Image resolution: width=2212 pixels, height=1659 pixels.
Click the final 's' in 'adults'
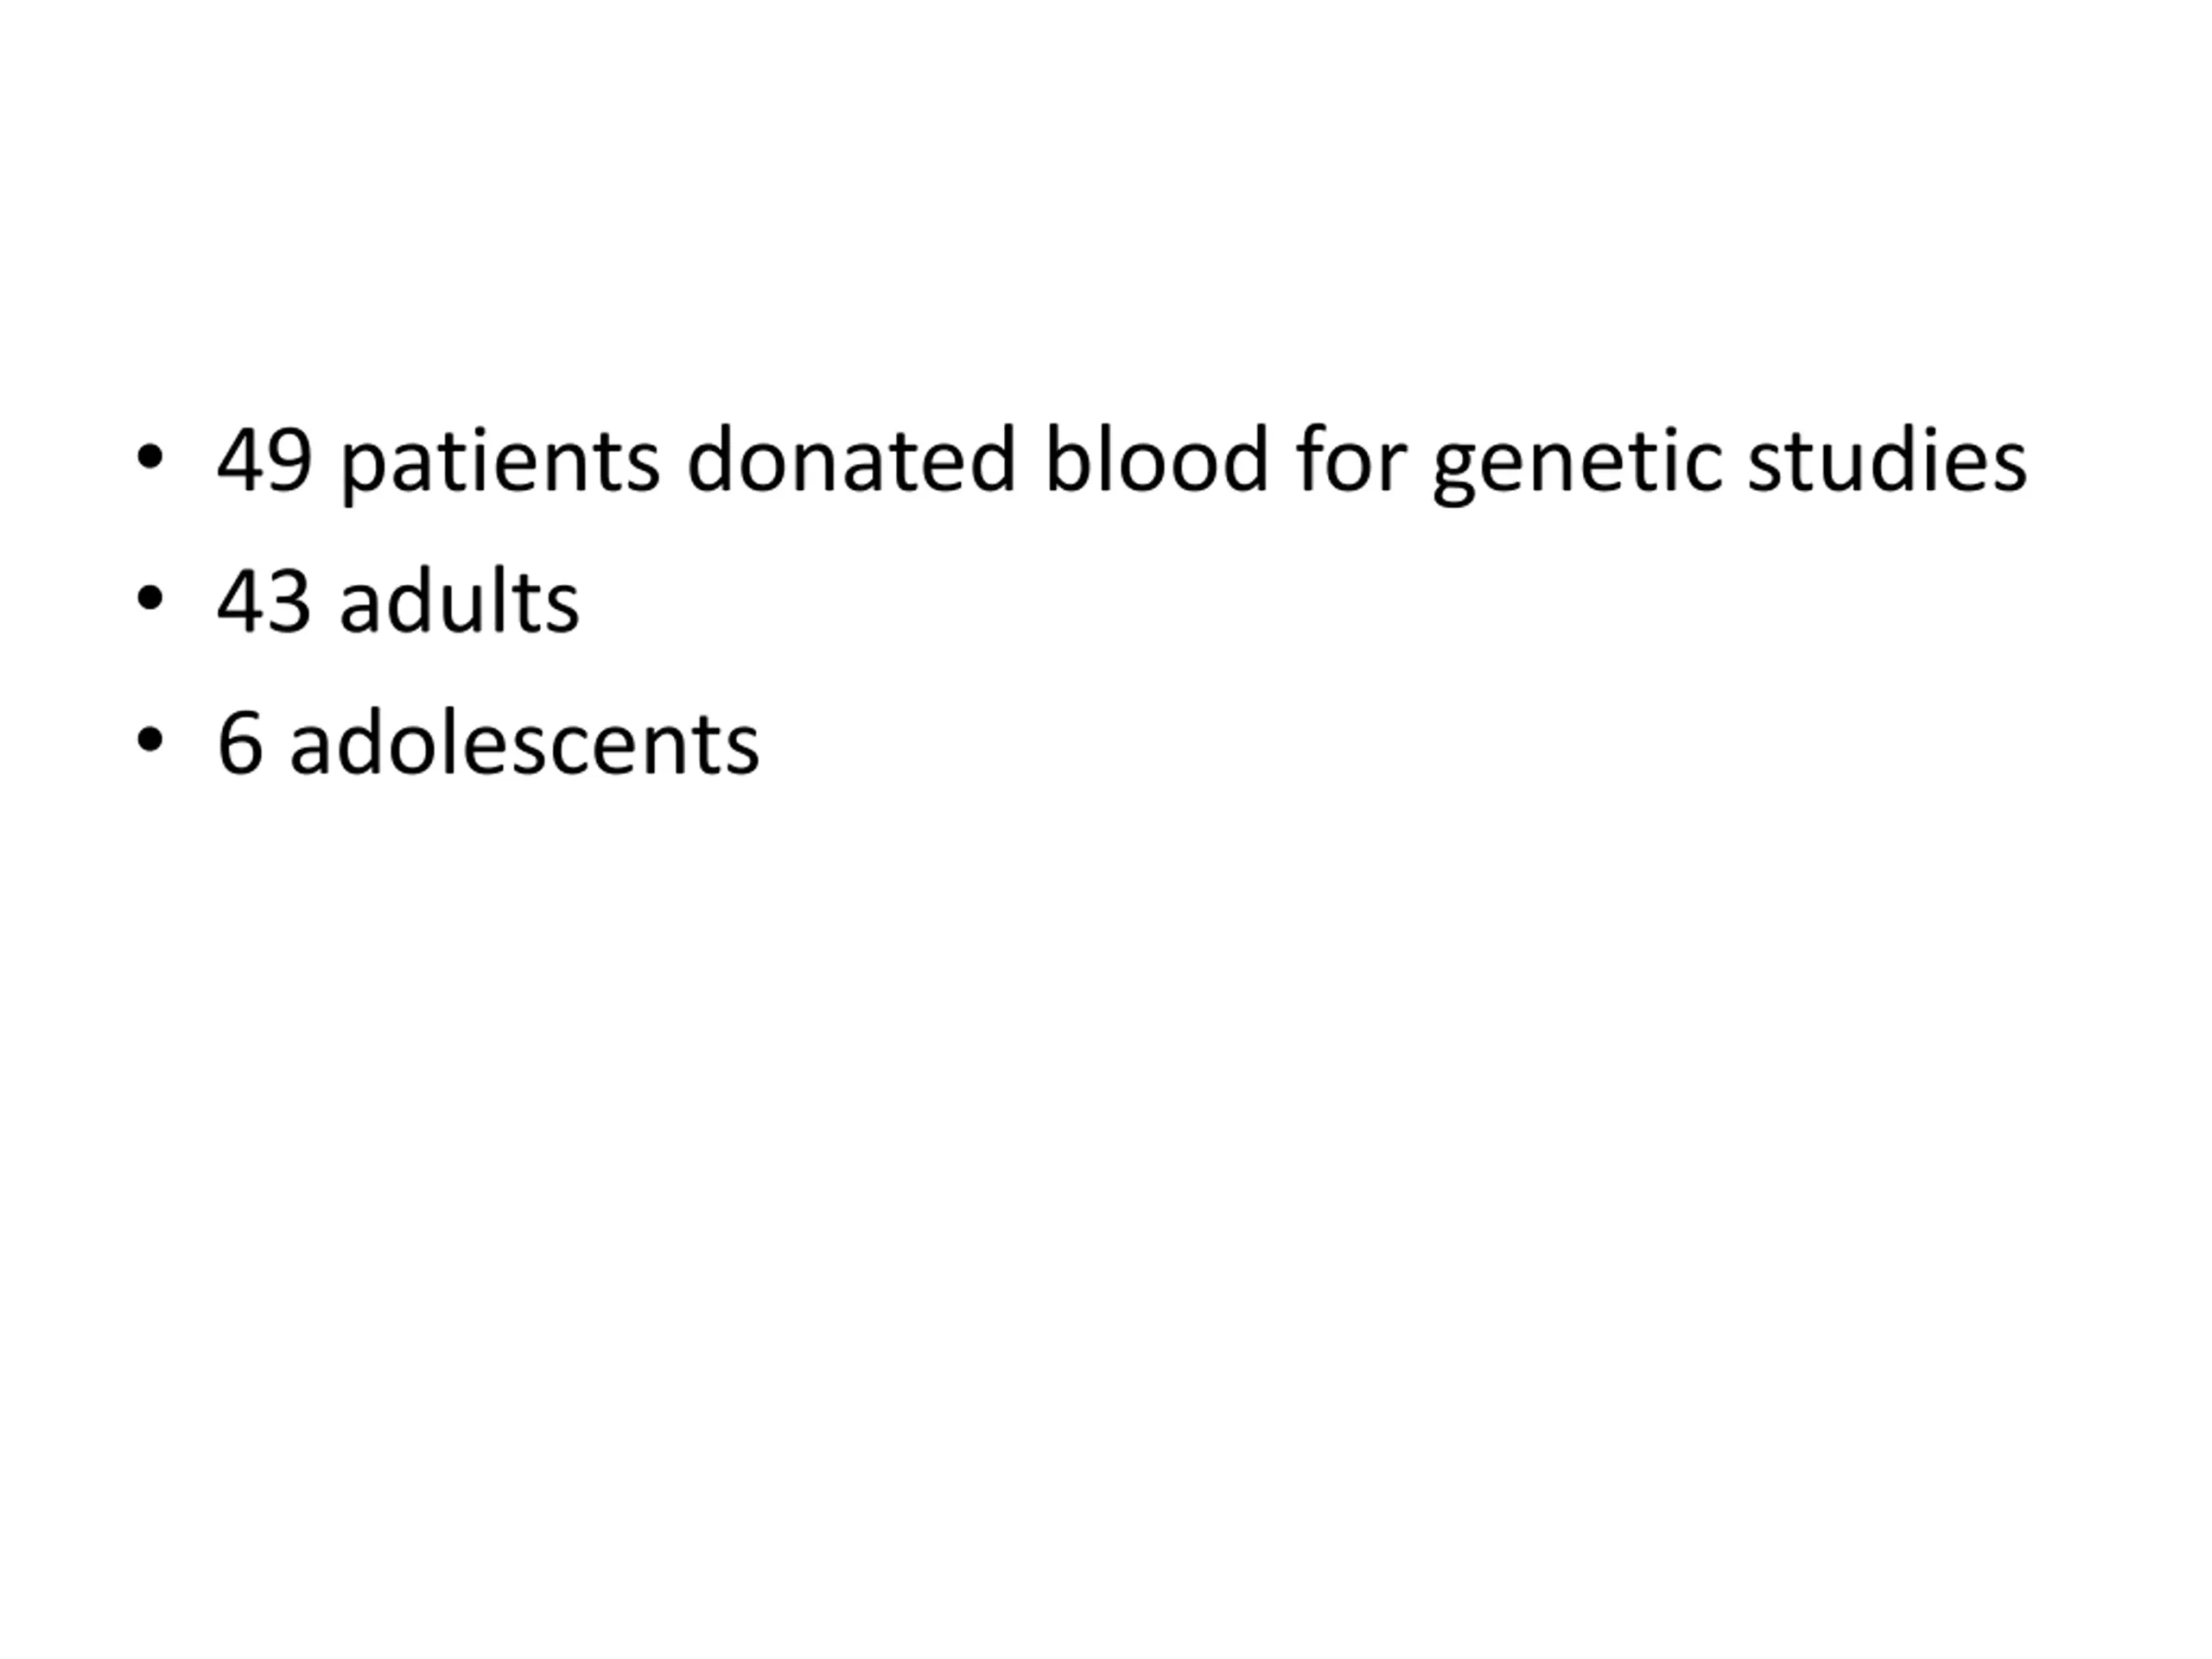pyautogui.click(x=560, y=610)
